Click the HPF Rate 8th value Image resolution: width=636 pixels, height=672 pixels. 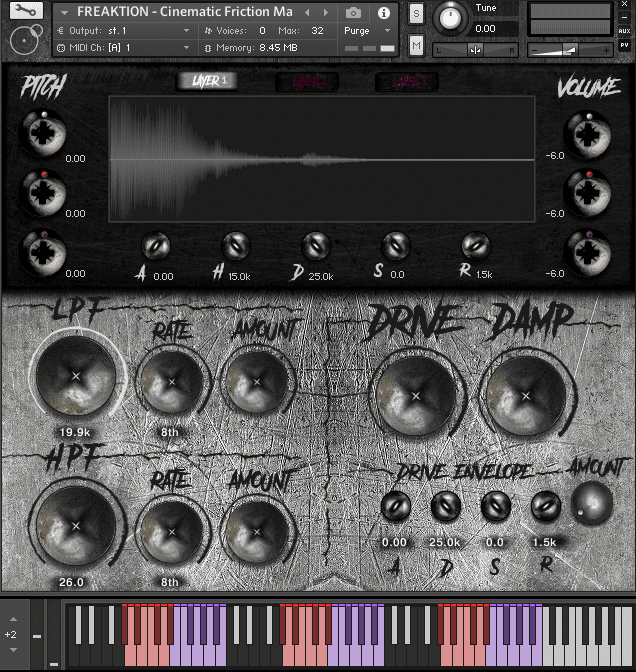click(170, 582)
